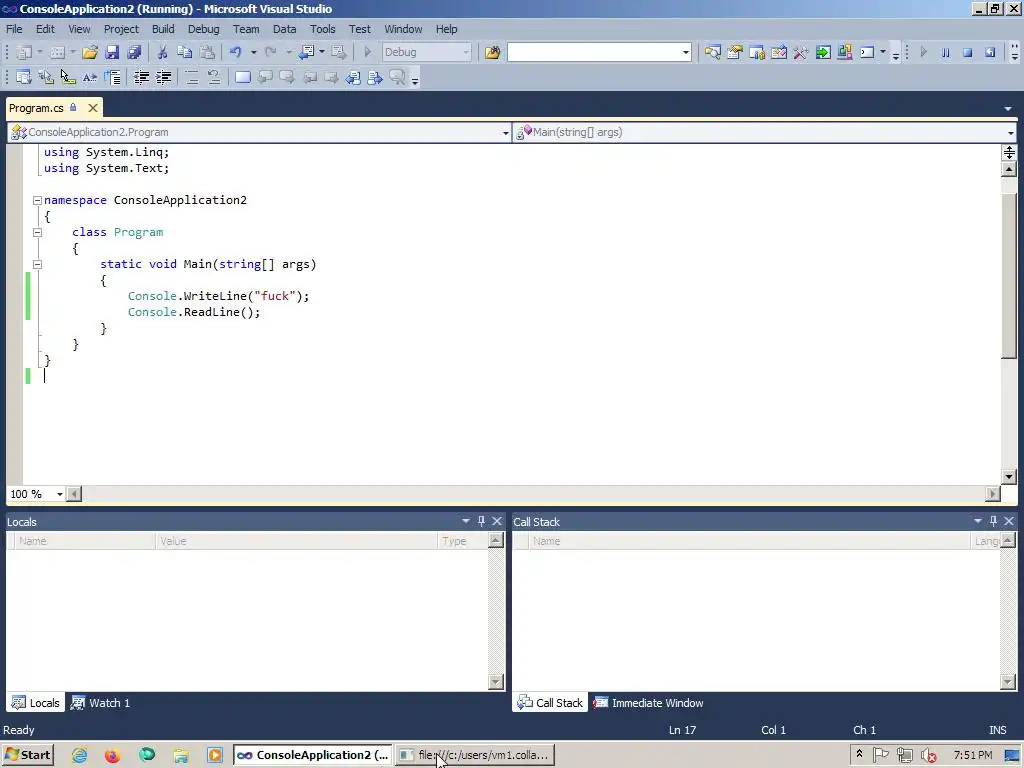Toggle auto-hide pin on Locals panel
Image resolution: width=1024 pixels, height=768 pixels.
(x=481, y=521)
